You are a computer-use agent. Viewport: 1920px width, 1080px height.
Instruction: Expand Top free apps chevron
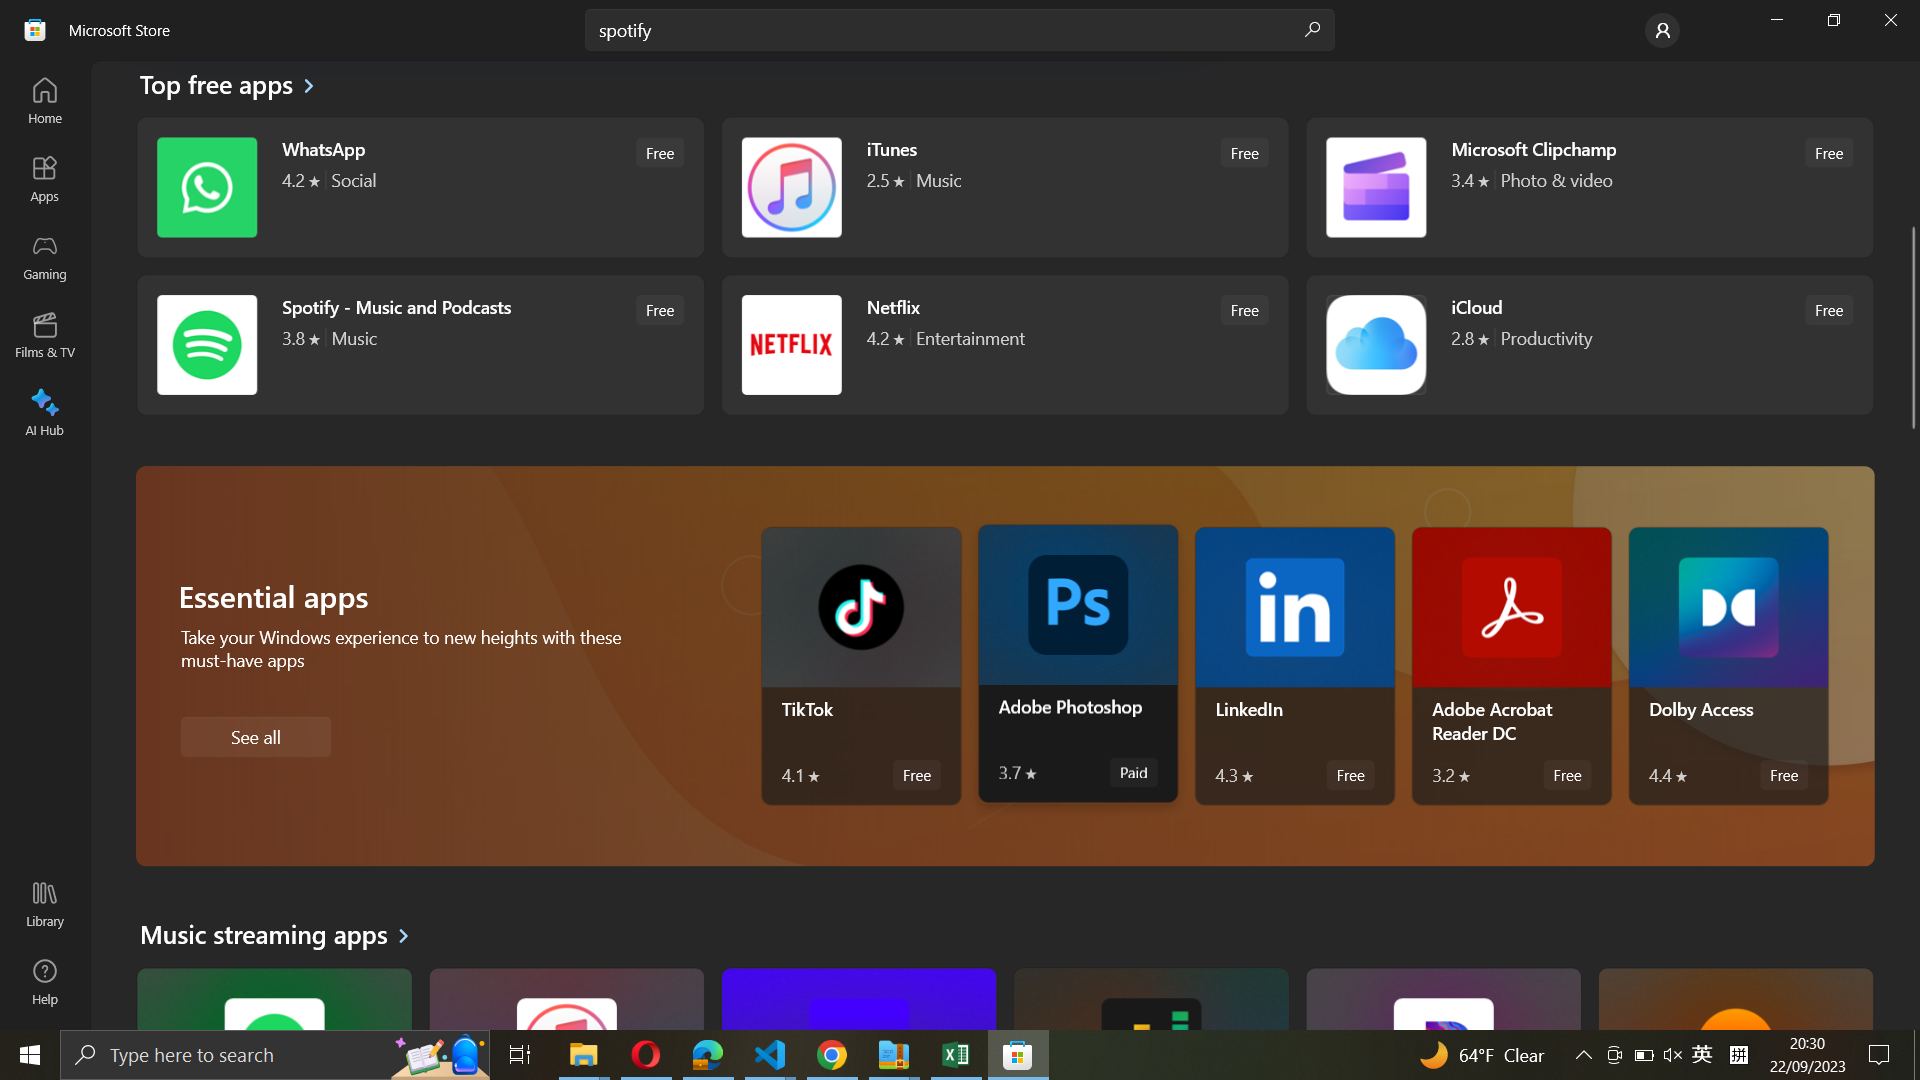309,87
